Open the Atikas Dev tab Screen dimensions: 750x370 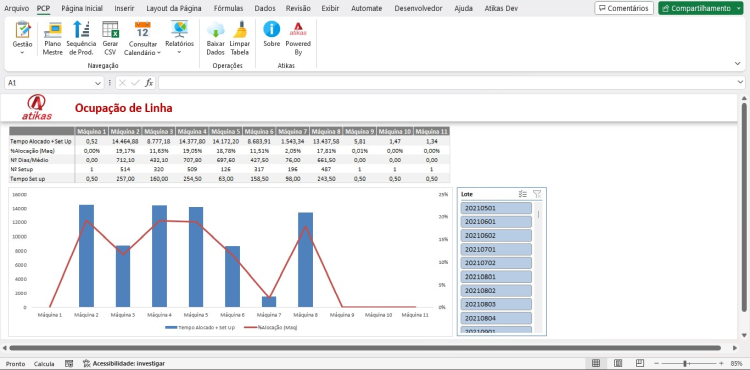501,8
